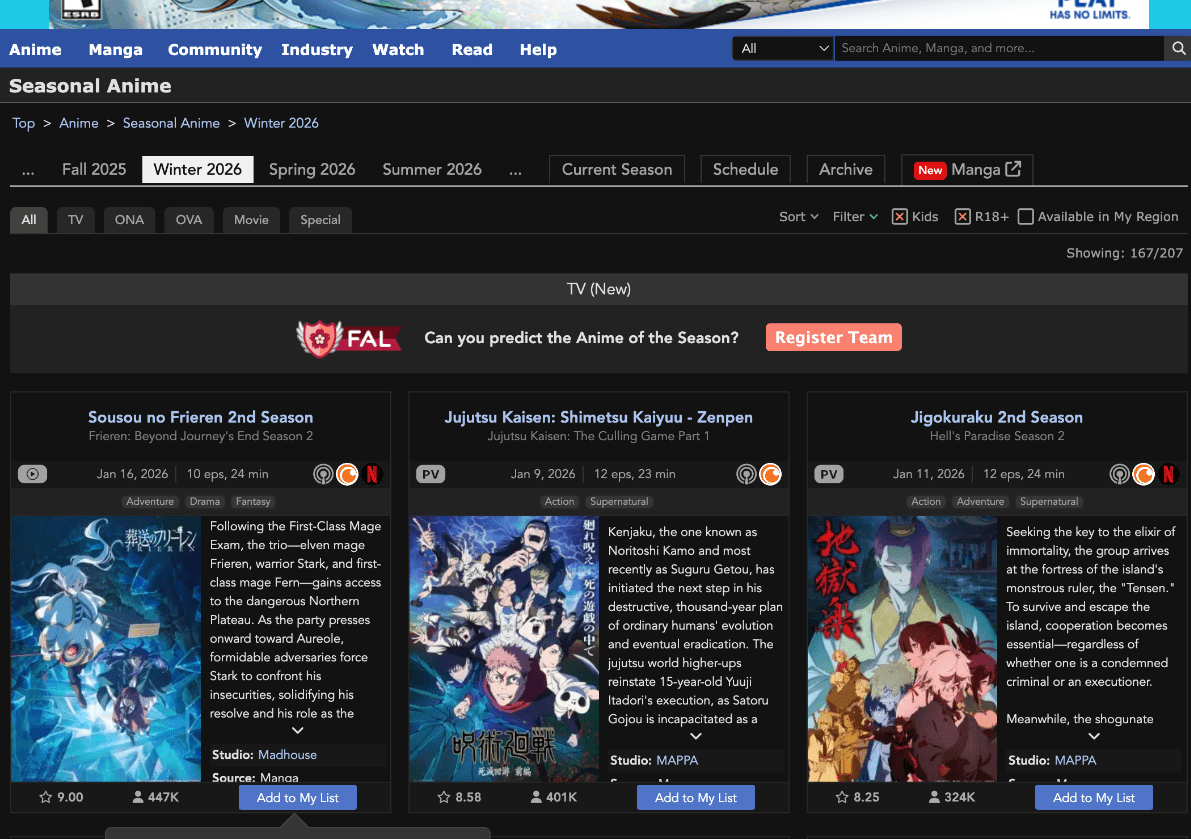
Task: Expand Jujutsu Kaisen synopsis chevron
Action: [696, 736]
